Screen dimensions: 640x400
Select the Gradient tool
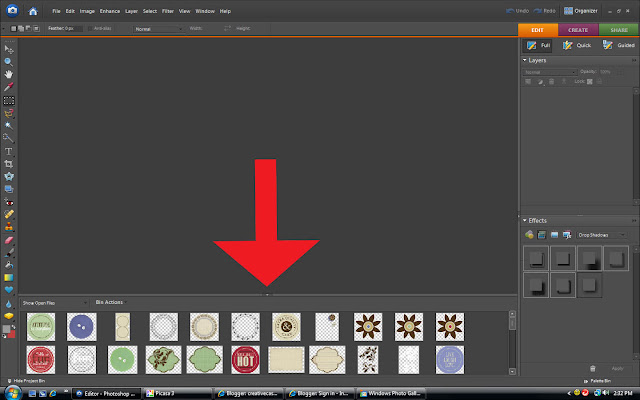(x=9, y=278)
